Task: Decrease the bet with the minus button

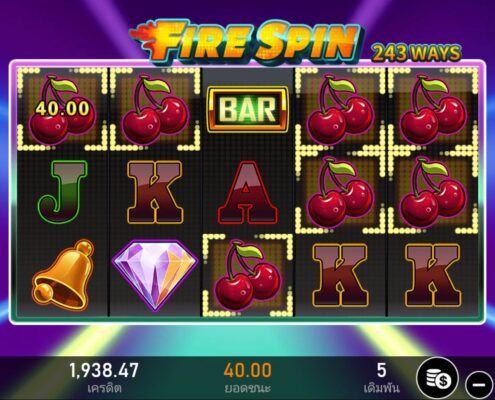Action: (479, 384)
